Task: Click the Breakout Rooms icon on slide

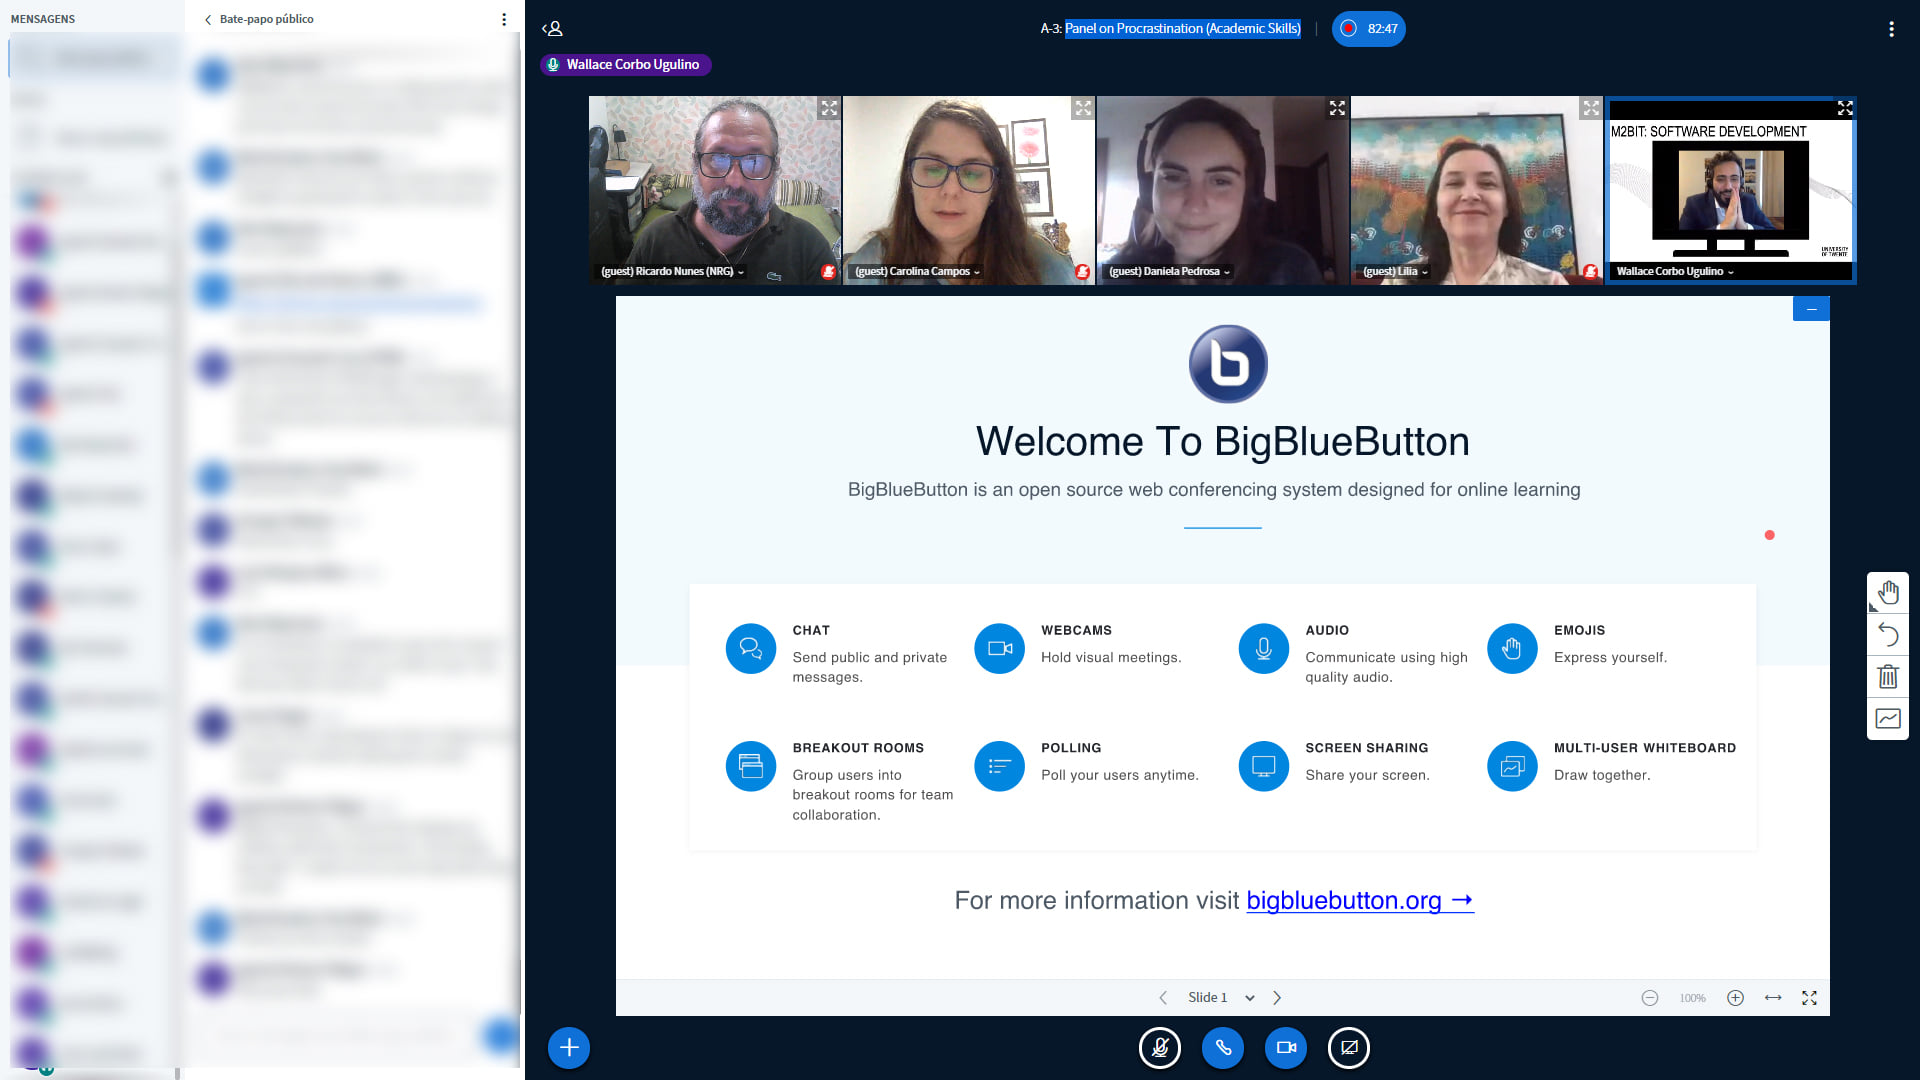Action: [x=751, y=767]
